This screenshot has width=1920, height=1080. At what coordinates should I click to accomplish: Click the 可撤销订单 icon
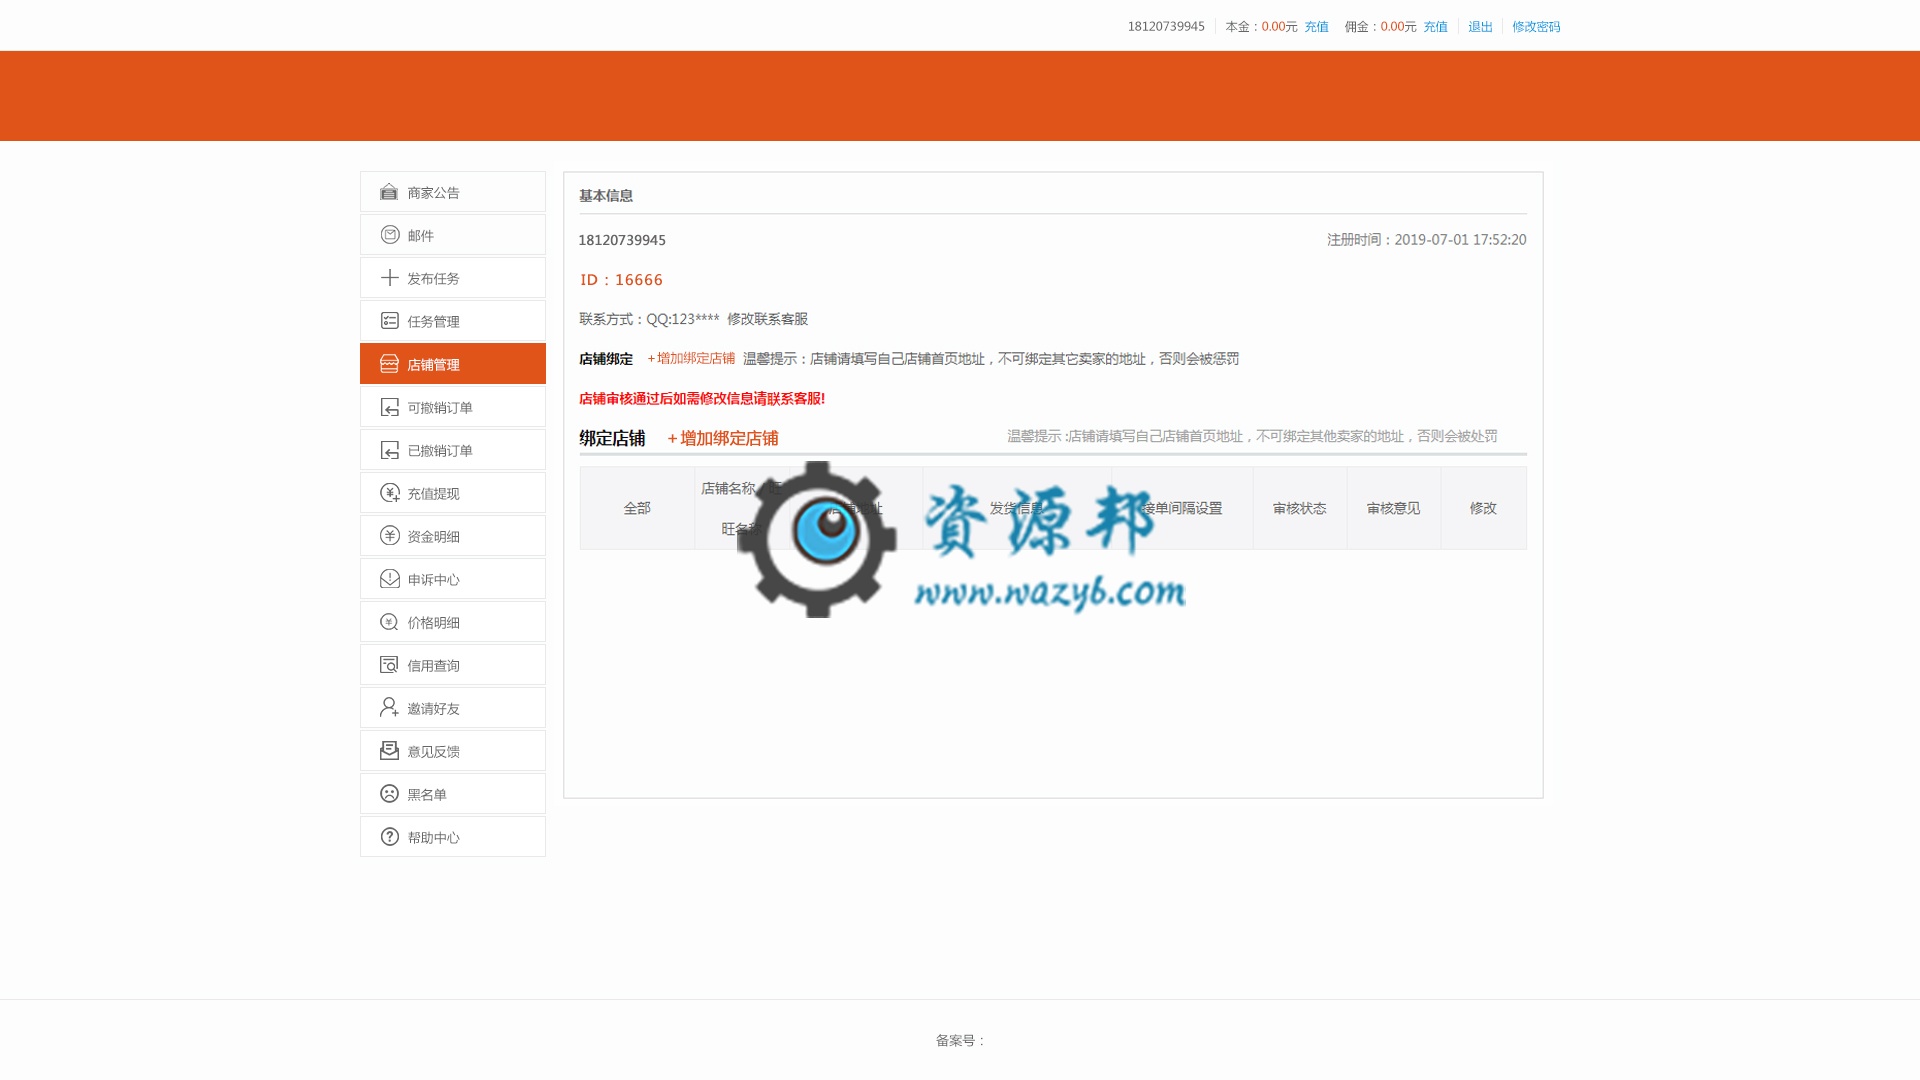pyautogui.click(x=389, y=407)
